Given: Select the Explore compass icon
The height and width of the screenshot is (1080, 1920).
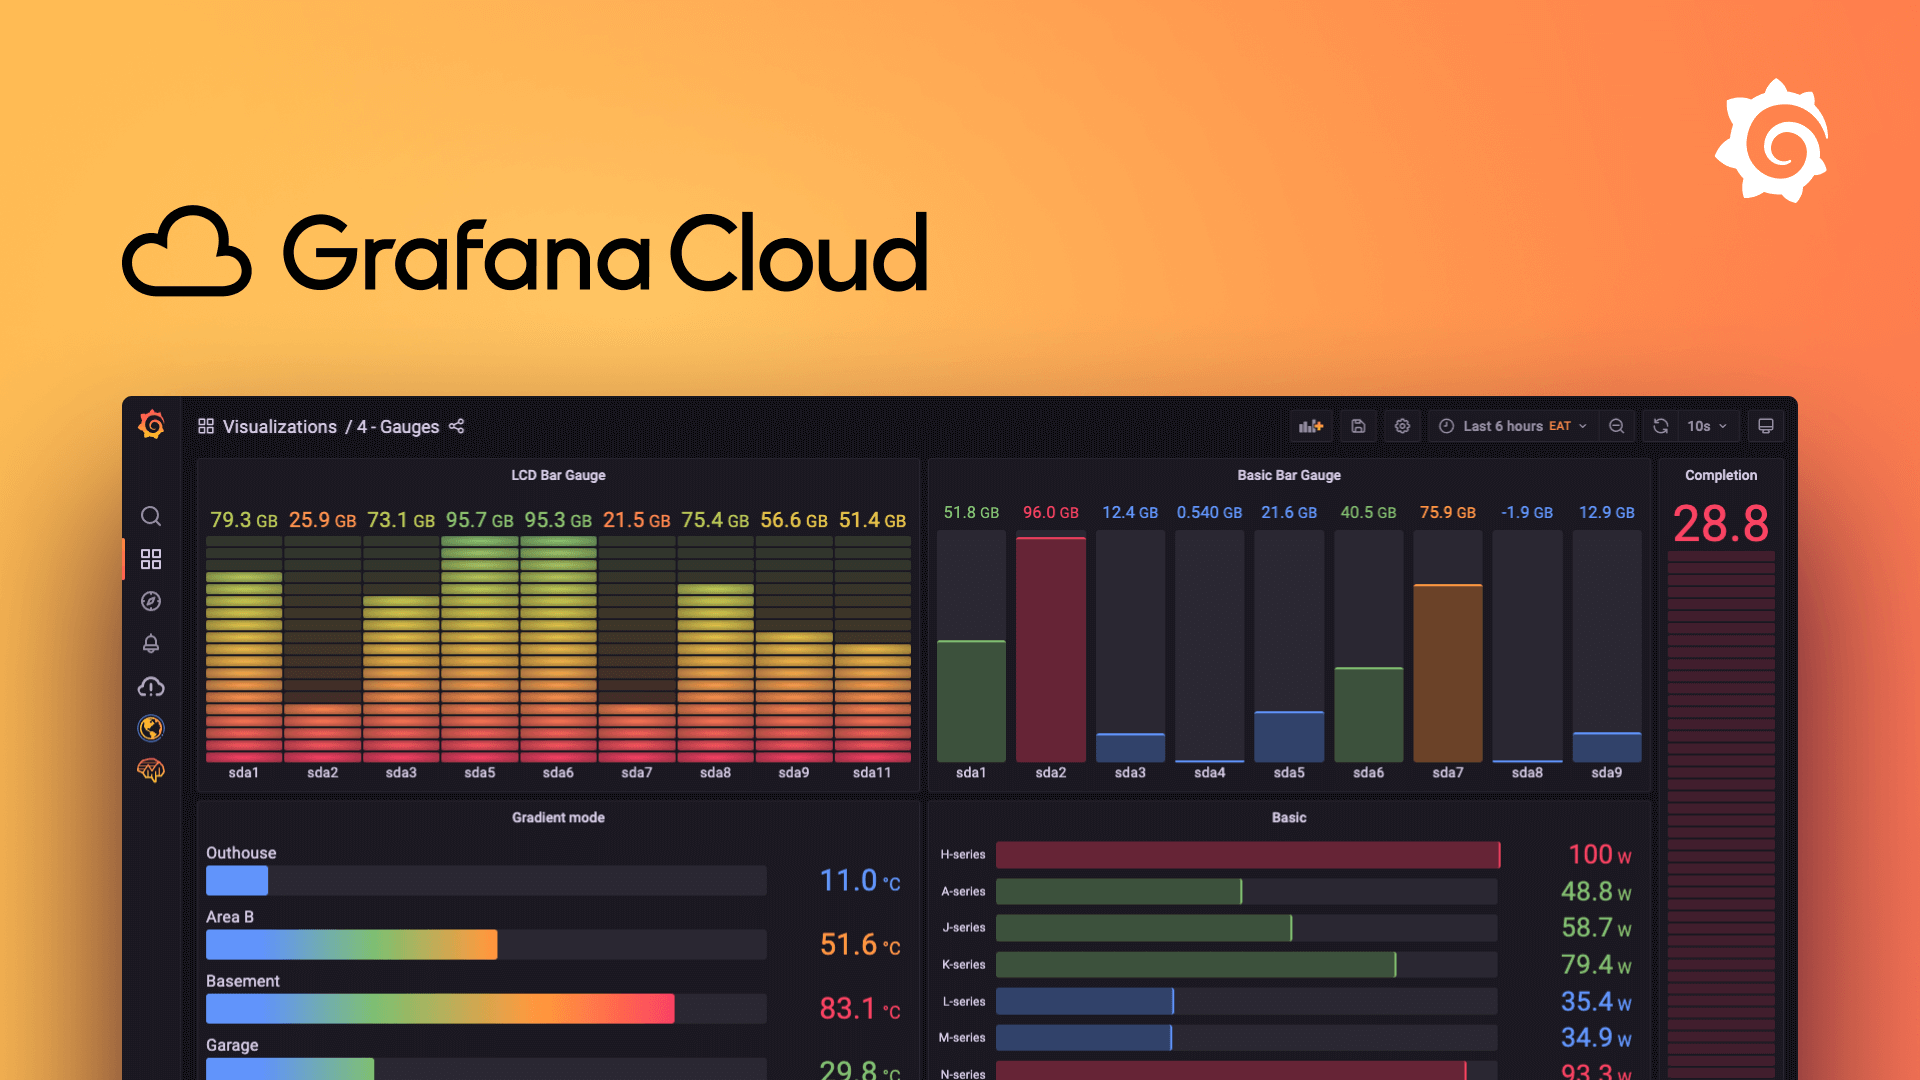Looking at the screenshot, I should [149, 601].
